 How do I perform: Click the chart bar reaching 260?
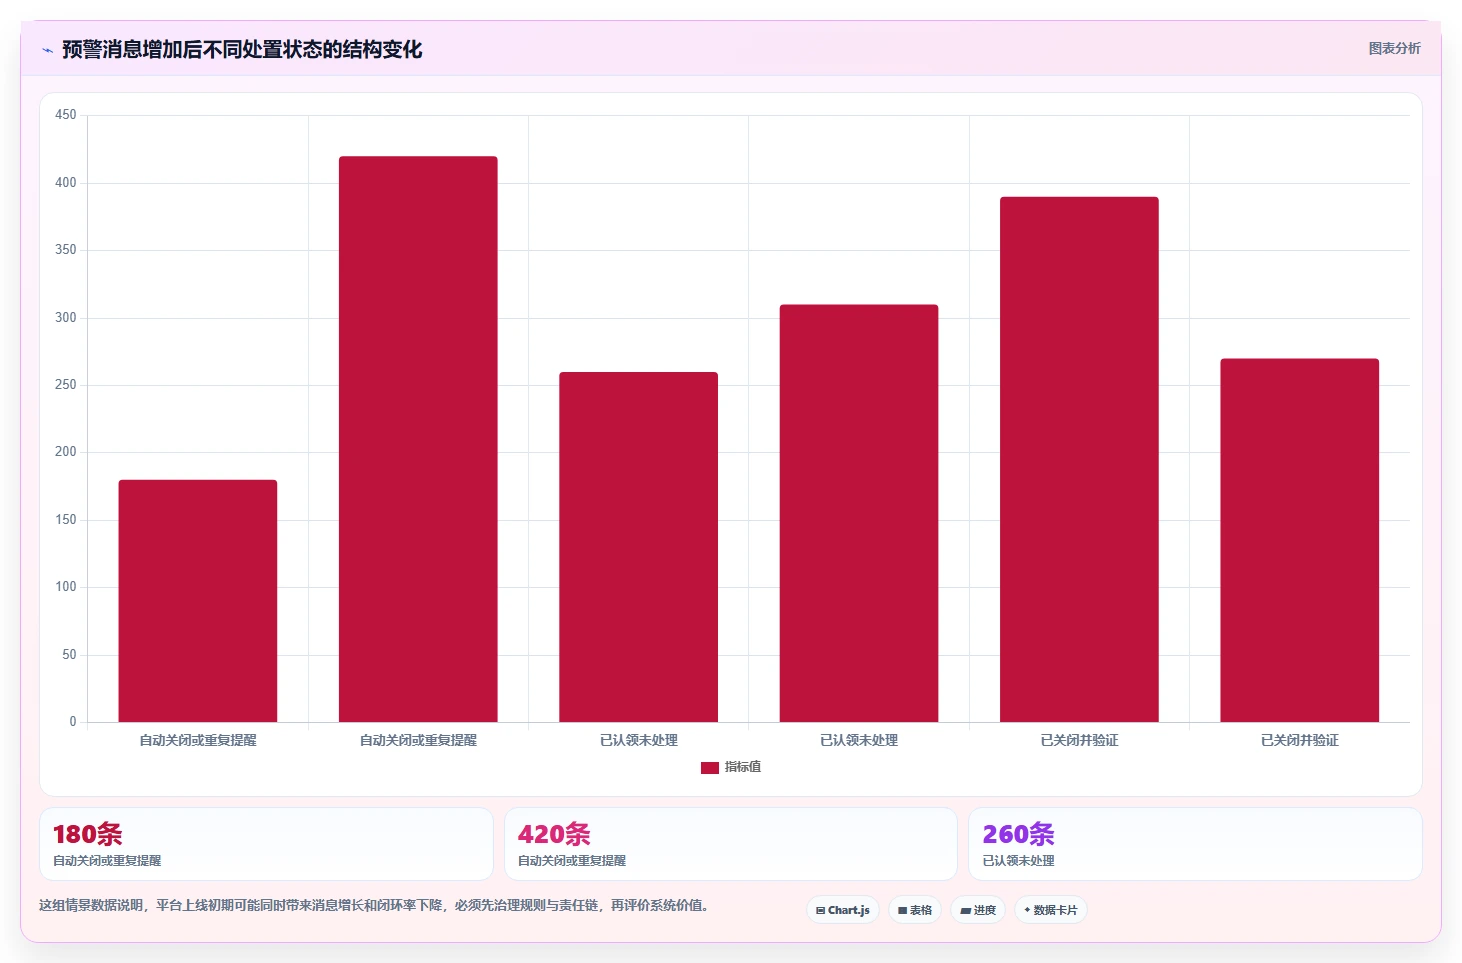638,547
